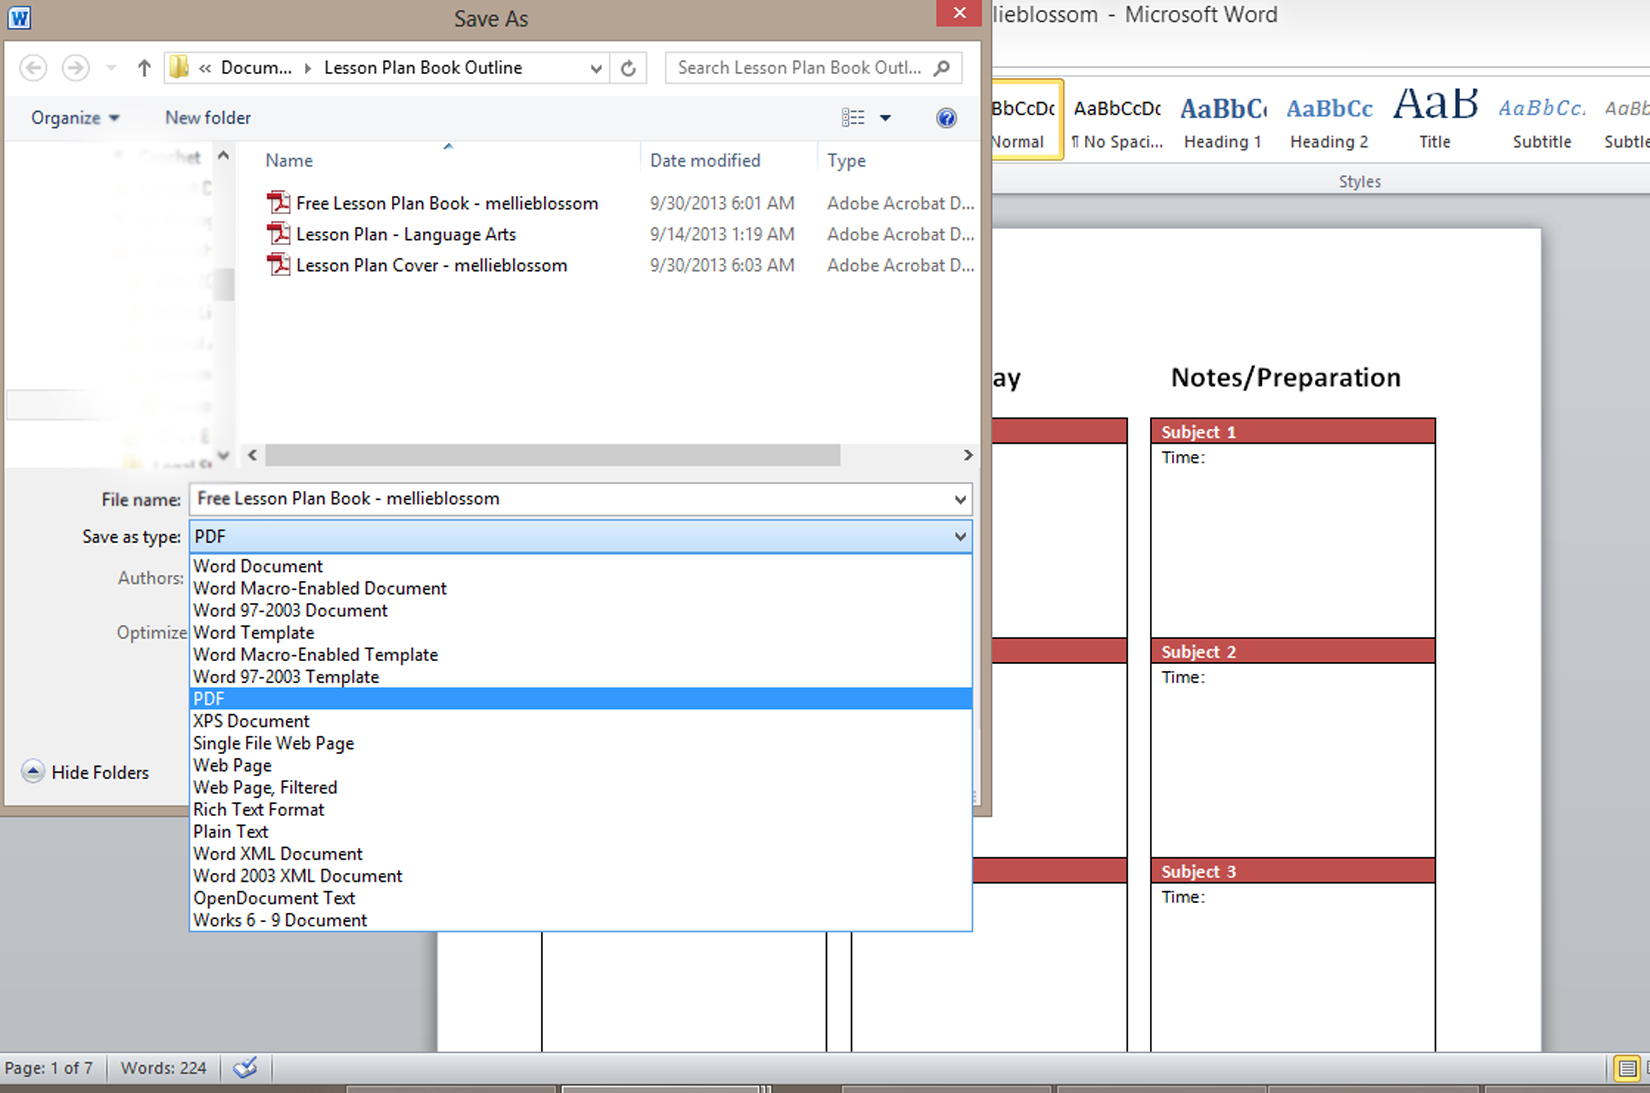Choose Word 2003 XML Document type

[581, 875]
